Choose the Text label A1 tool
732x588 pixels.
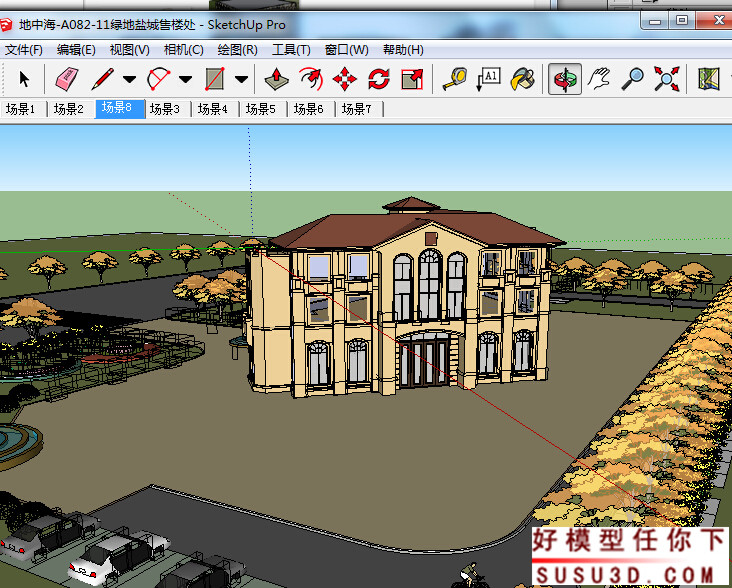pyautogui.click(x=488, y=78)
